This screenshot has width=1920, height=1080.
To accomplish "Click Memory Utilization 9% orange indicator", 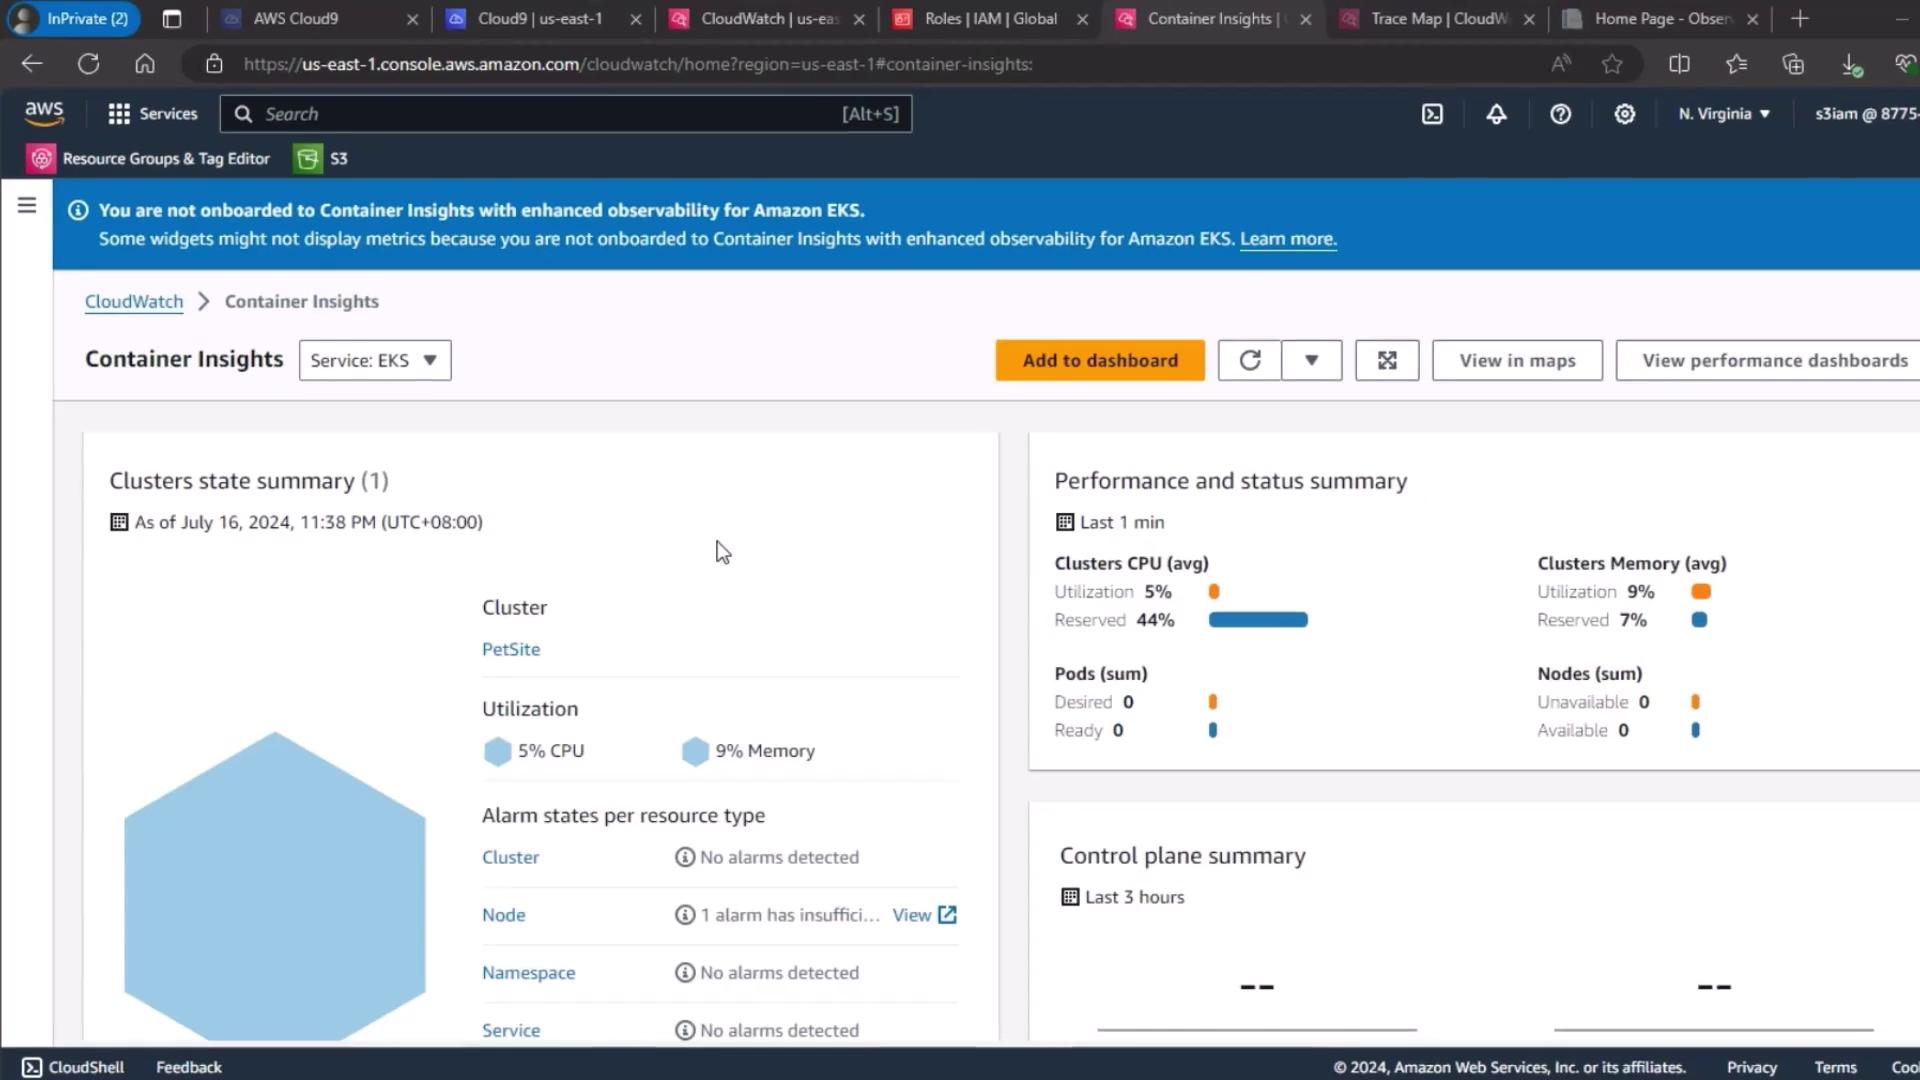I will click(1700, 592).
